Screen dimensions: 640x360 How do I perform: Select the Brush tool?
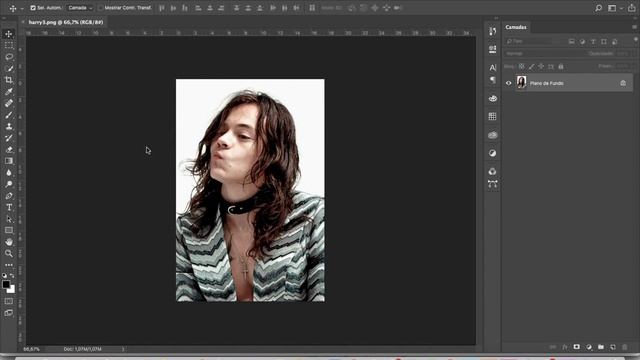9,115
